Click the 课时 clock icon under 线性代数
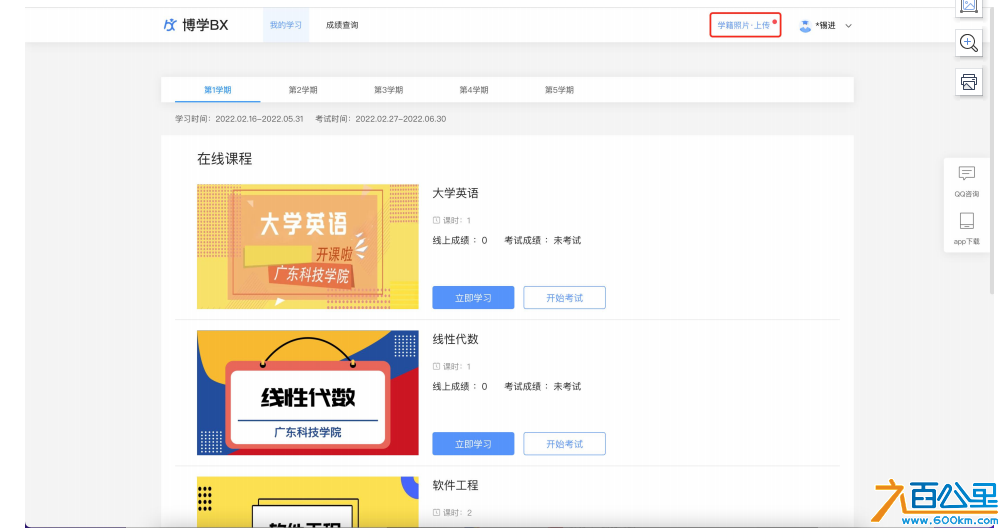 pyautogui.click(x=436, y=366)
